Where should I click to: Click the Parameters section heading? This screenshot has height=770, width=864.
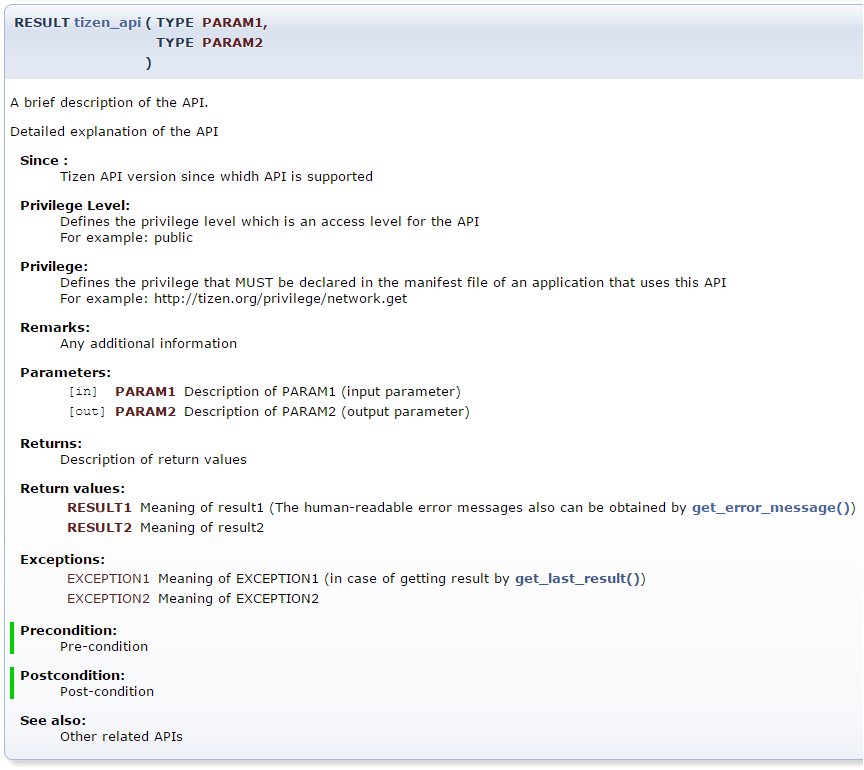[x=65, y=372]
